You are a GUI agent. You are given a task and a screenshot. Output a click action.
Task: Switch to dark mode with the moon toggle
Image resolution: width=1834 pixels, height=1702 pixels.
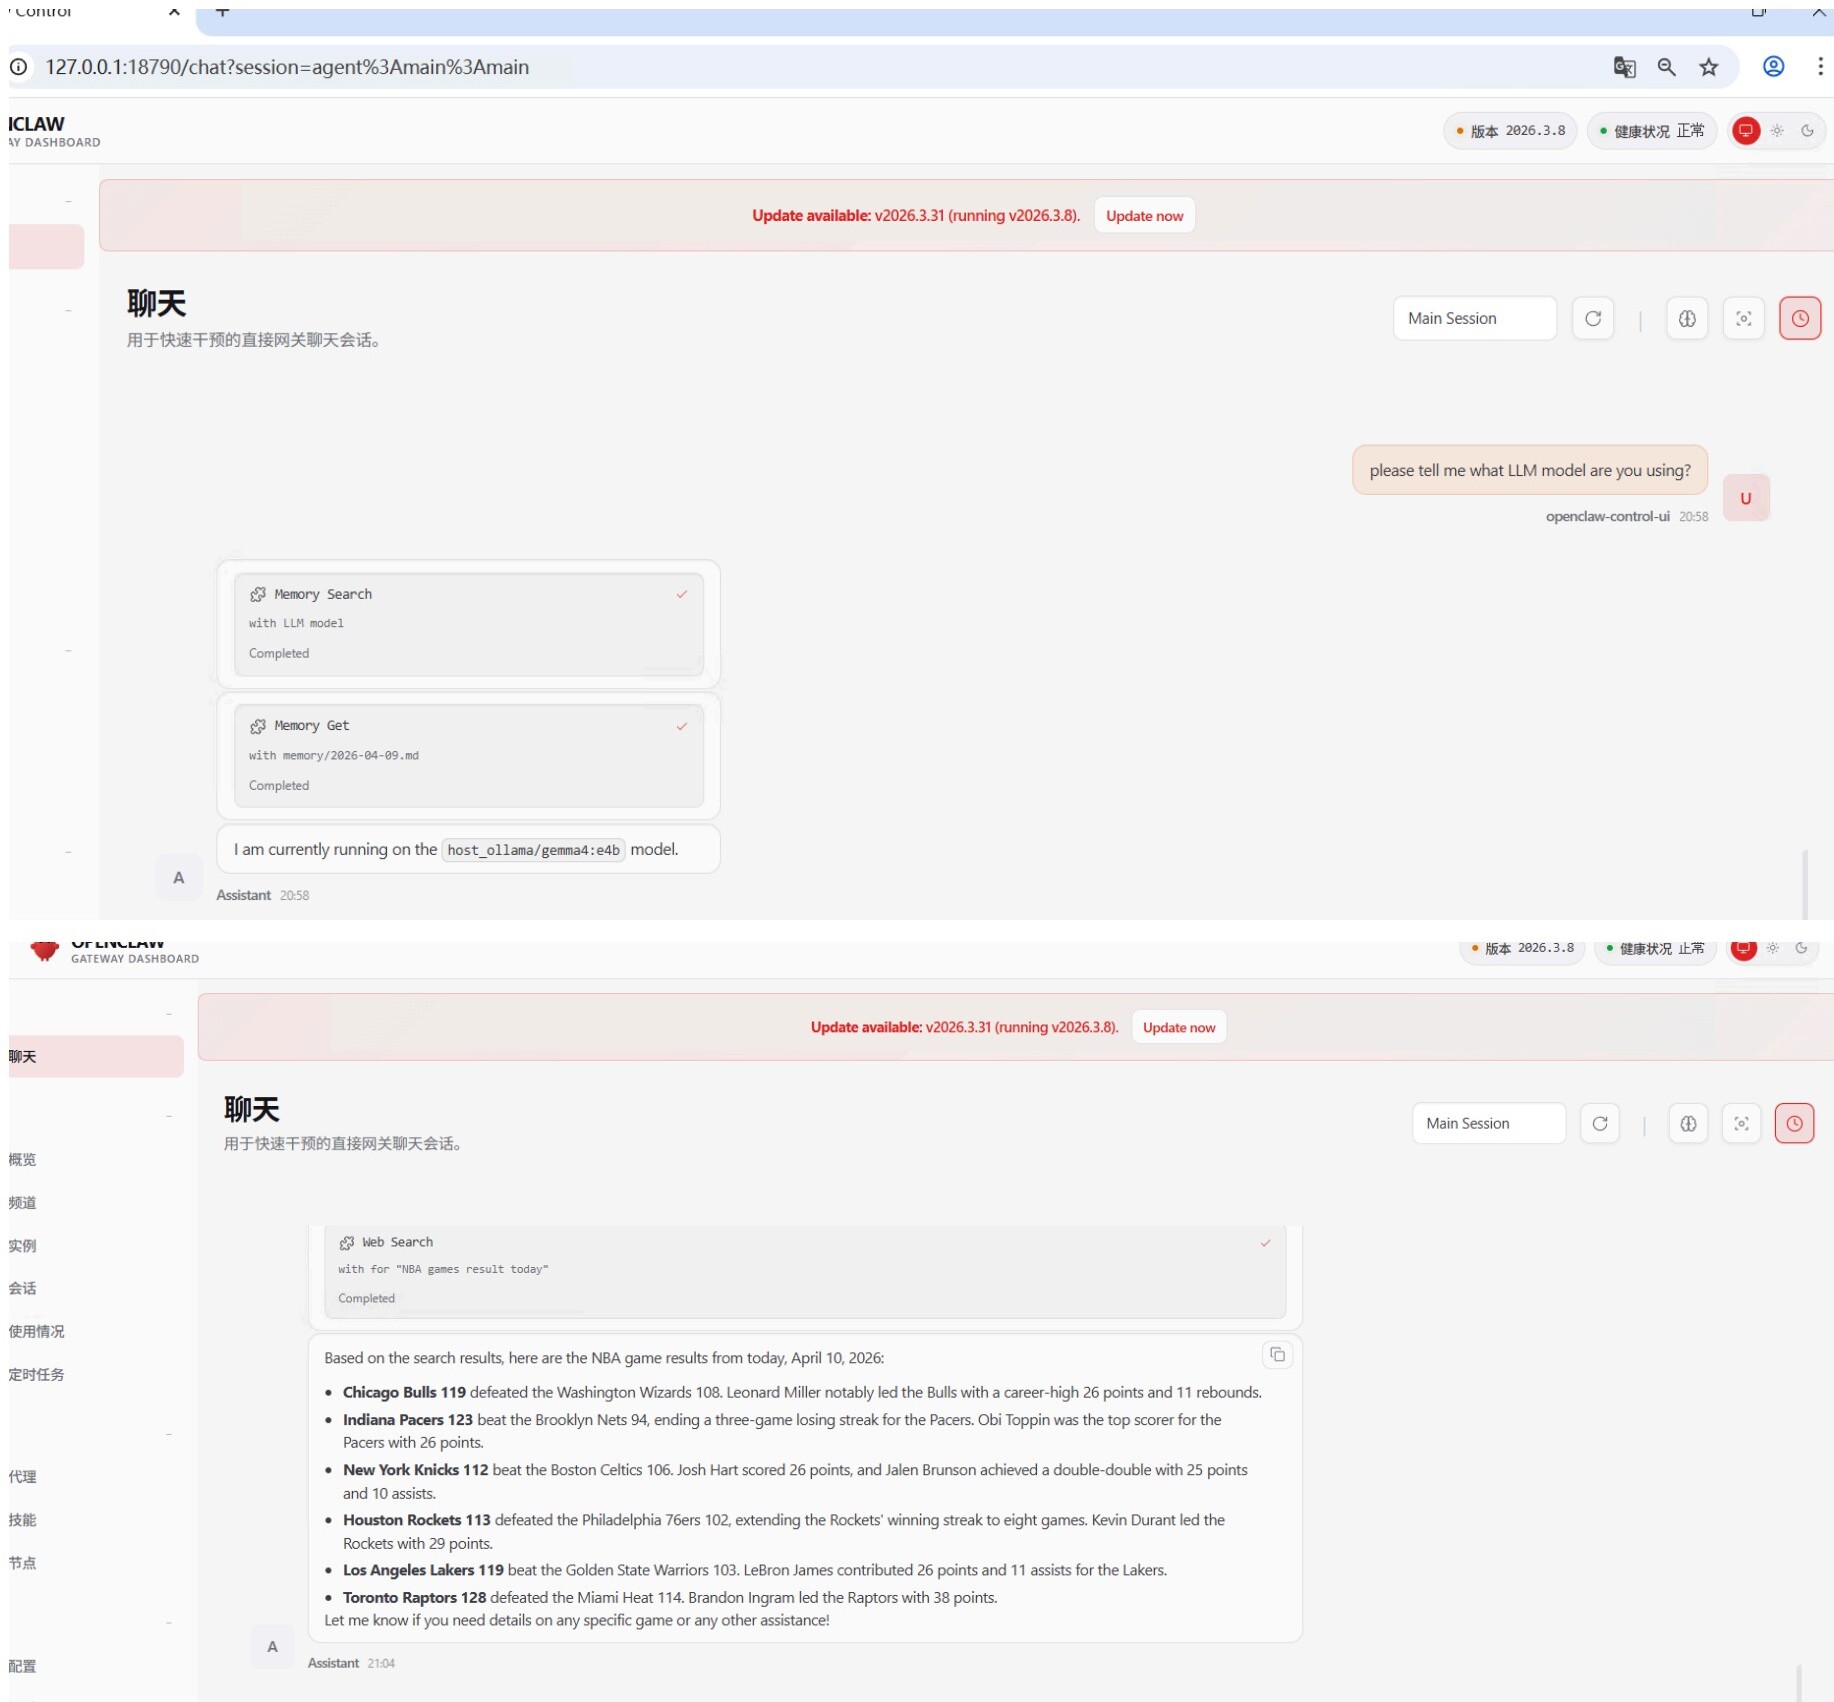pyautogui.click(x=1807, y=131)
